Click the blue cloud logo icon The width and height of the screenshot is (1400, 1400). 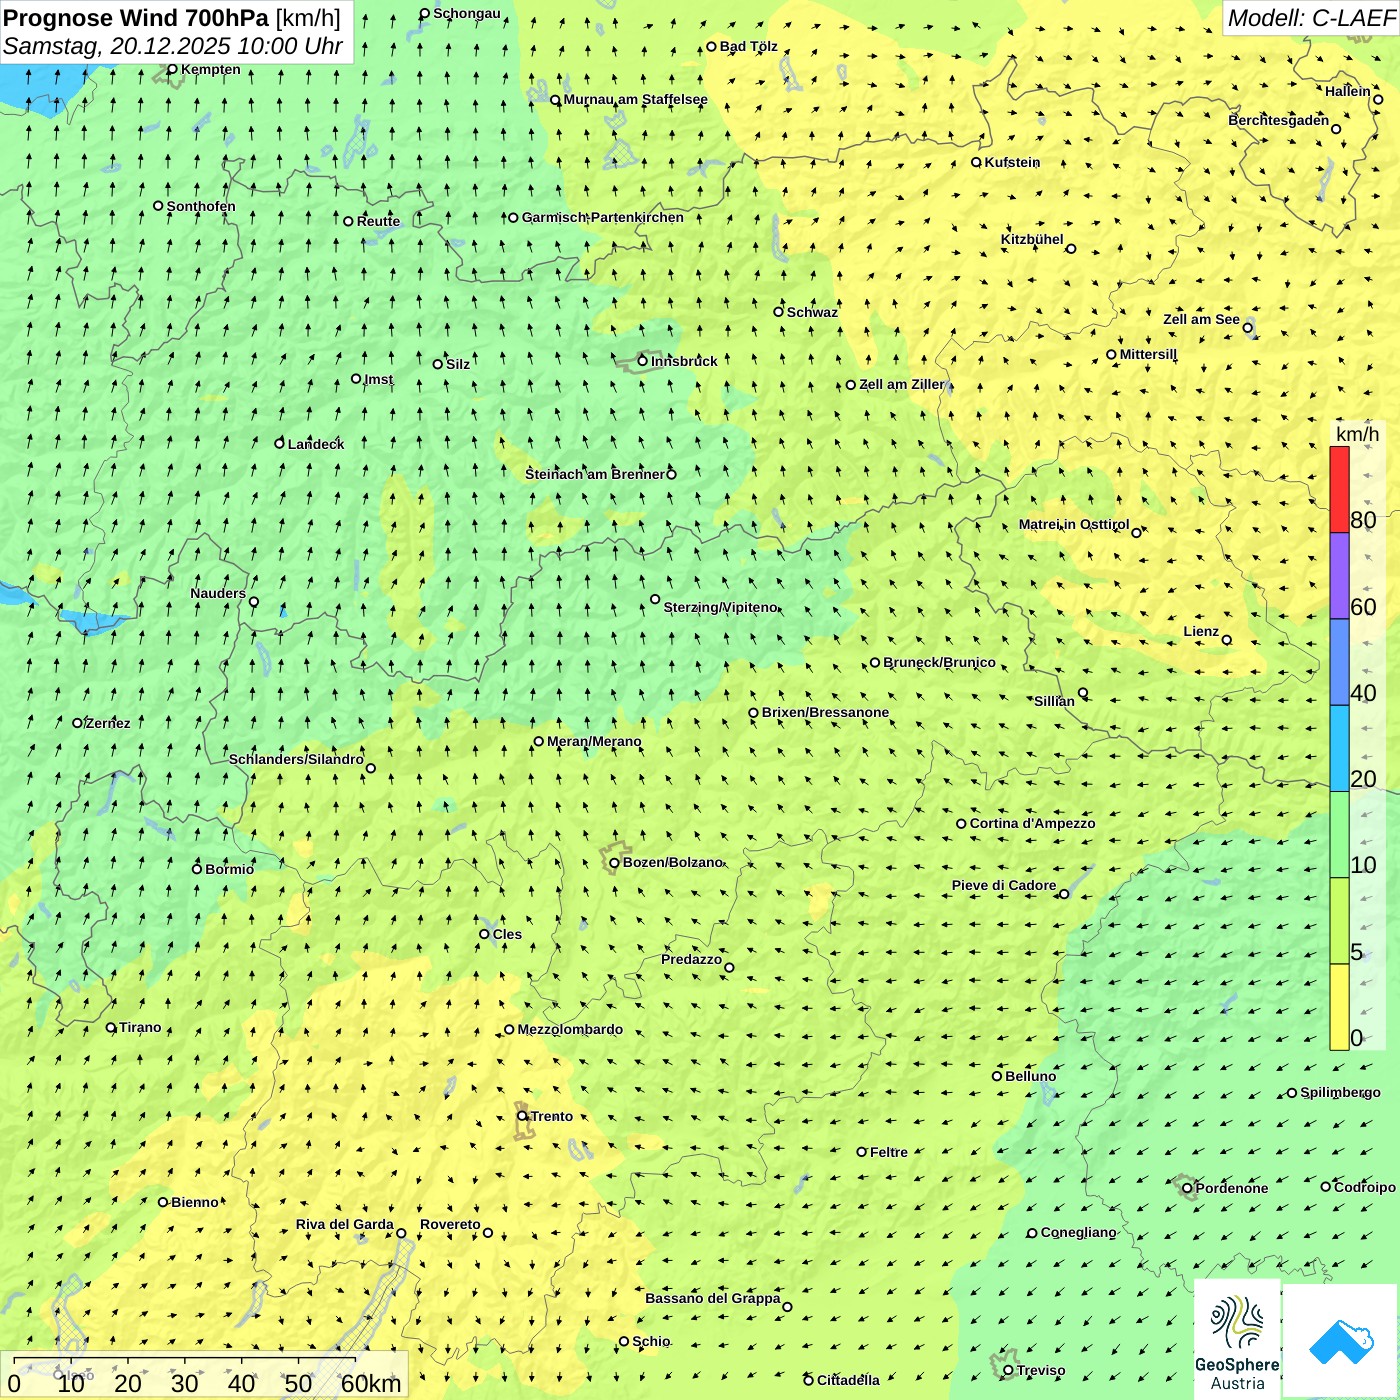(1341, 1342)
